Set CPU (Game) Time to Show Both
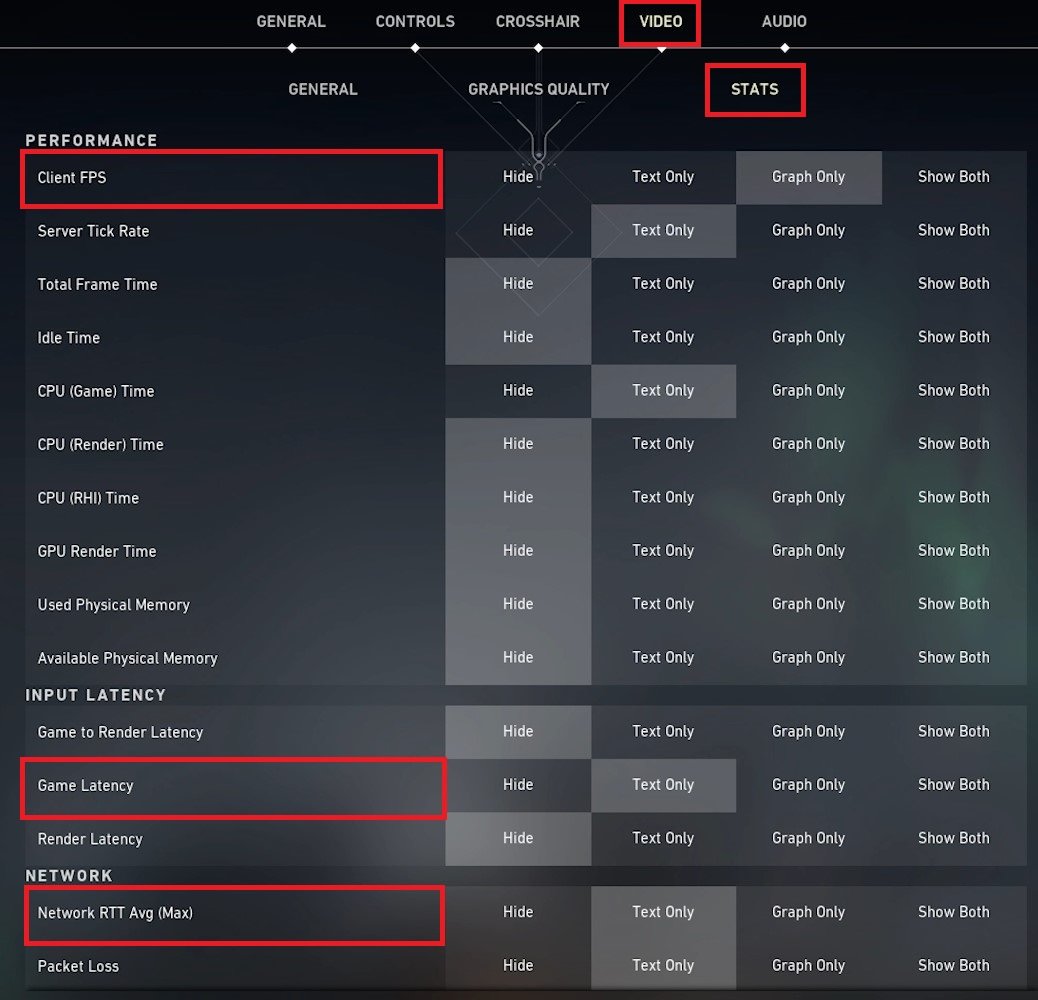The image size is (1038, 1000). (x=954, y=390)
